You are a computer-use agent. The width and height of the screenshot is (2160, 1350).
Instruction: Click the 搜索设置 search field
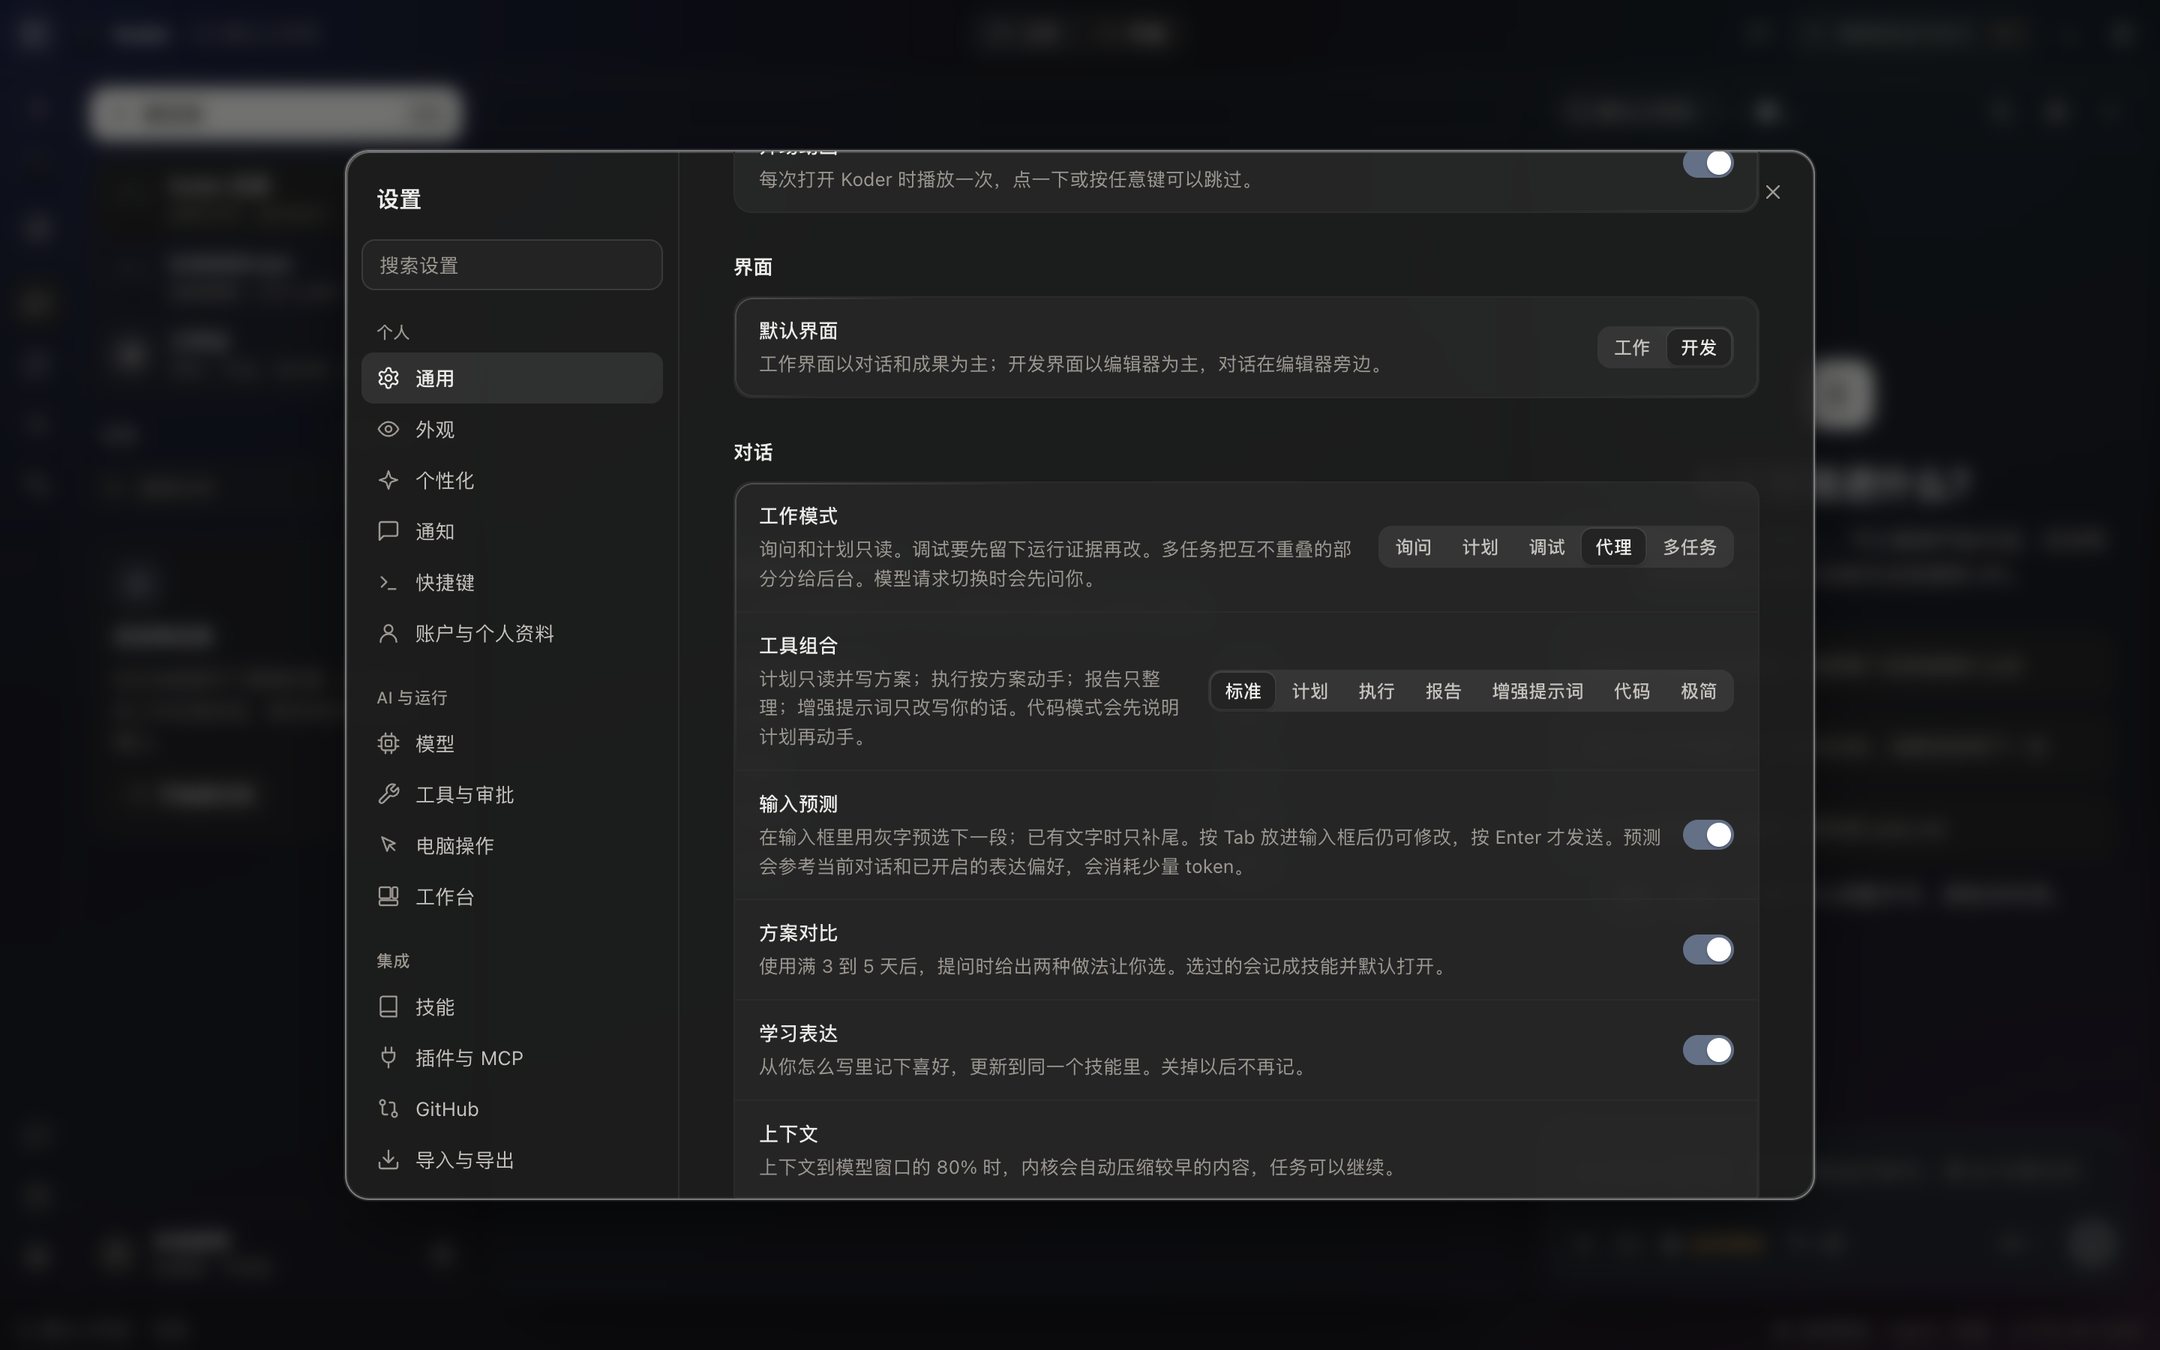512,265
